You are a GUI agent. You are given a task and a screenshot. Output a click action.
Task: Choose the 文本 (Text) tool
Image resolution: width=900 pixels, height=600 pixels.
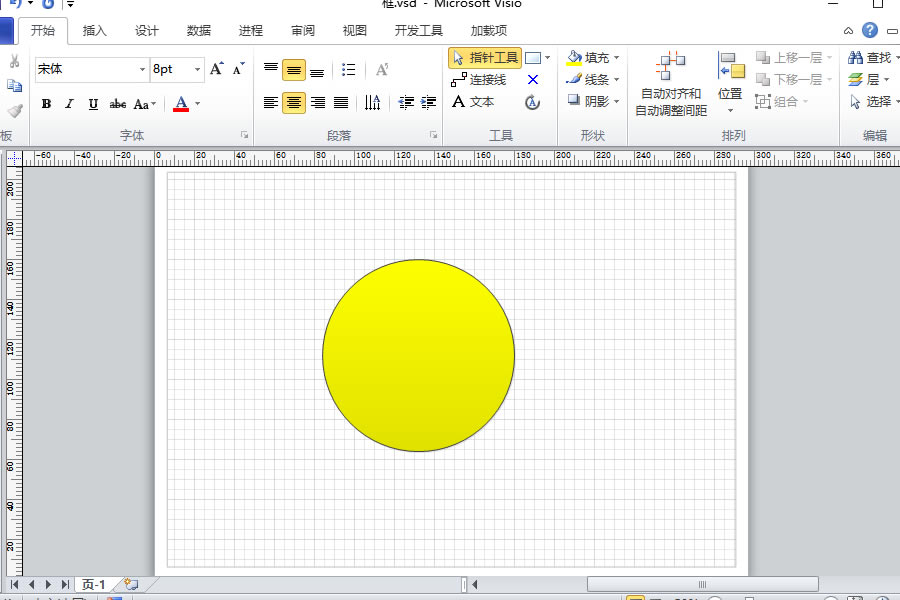coord(477,101)
